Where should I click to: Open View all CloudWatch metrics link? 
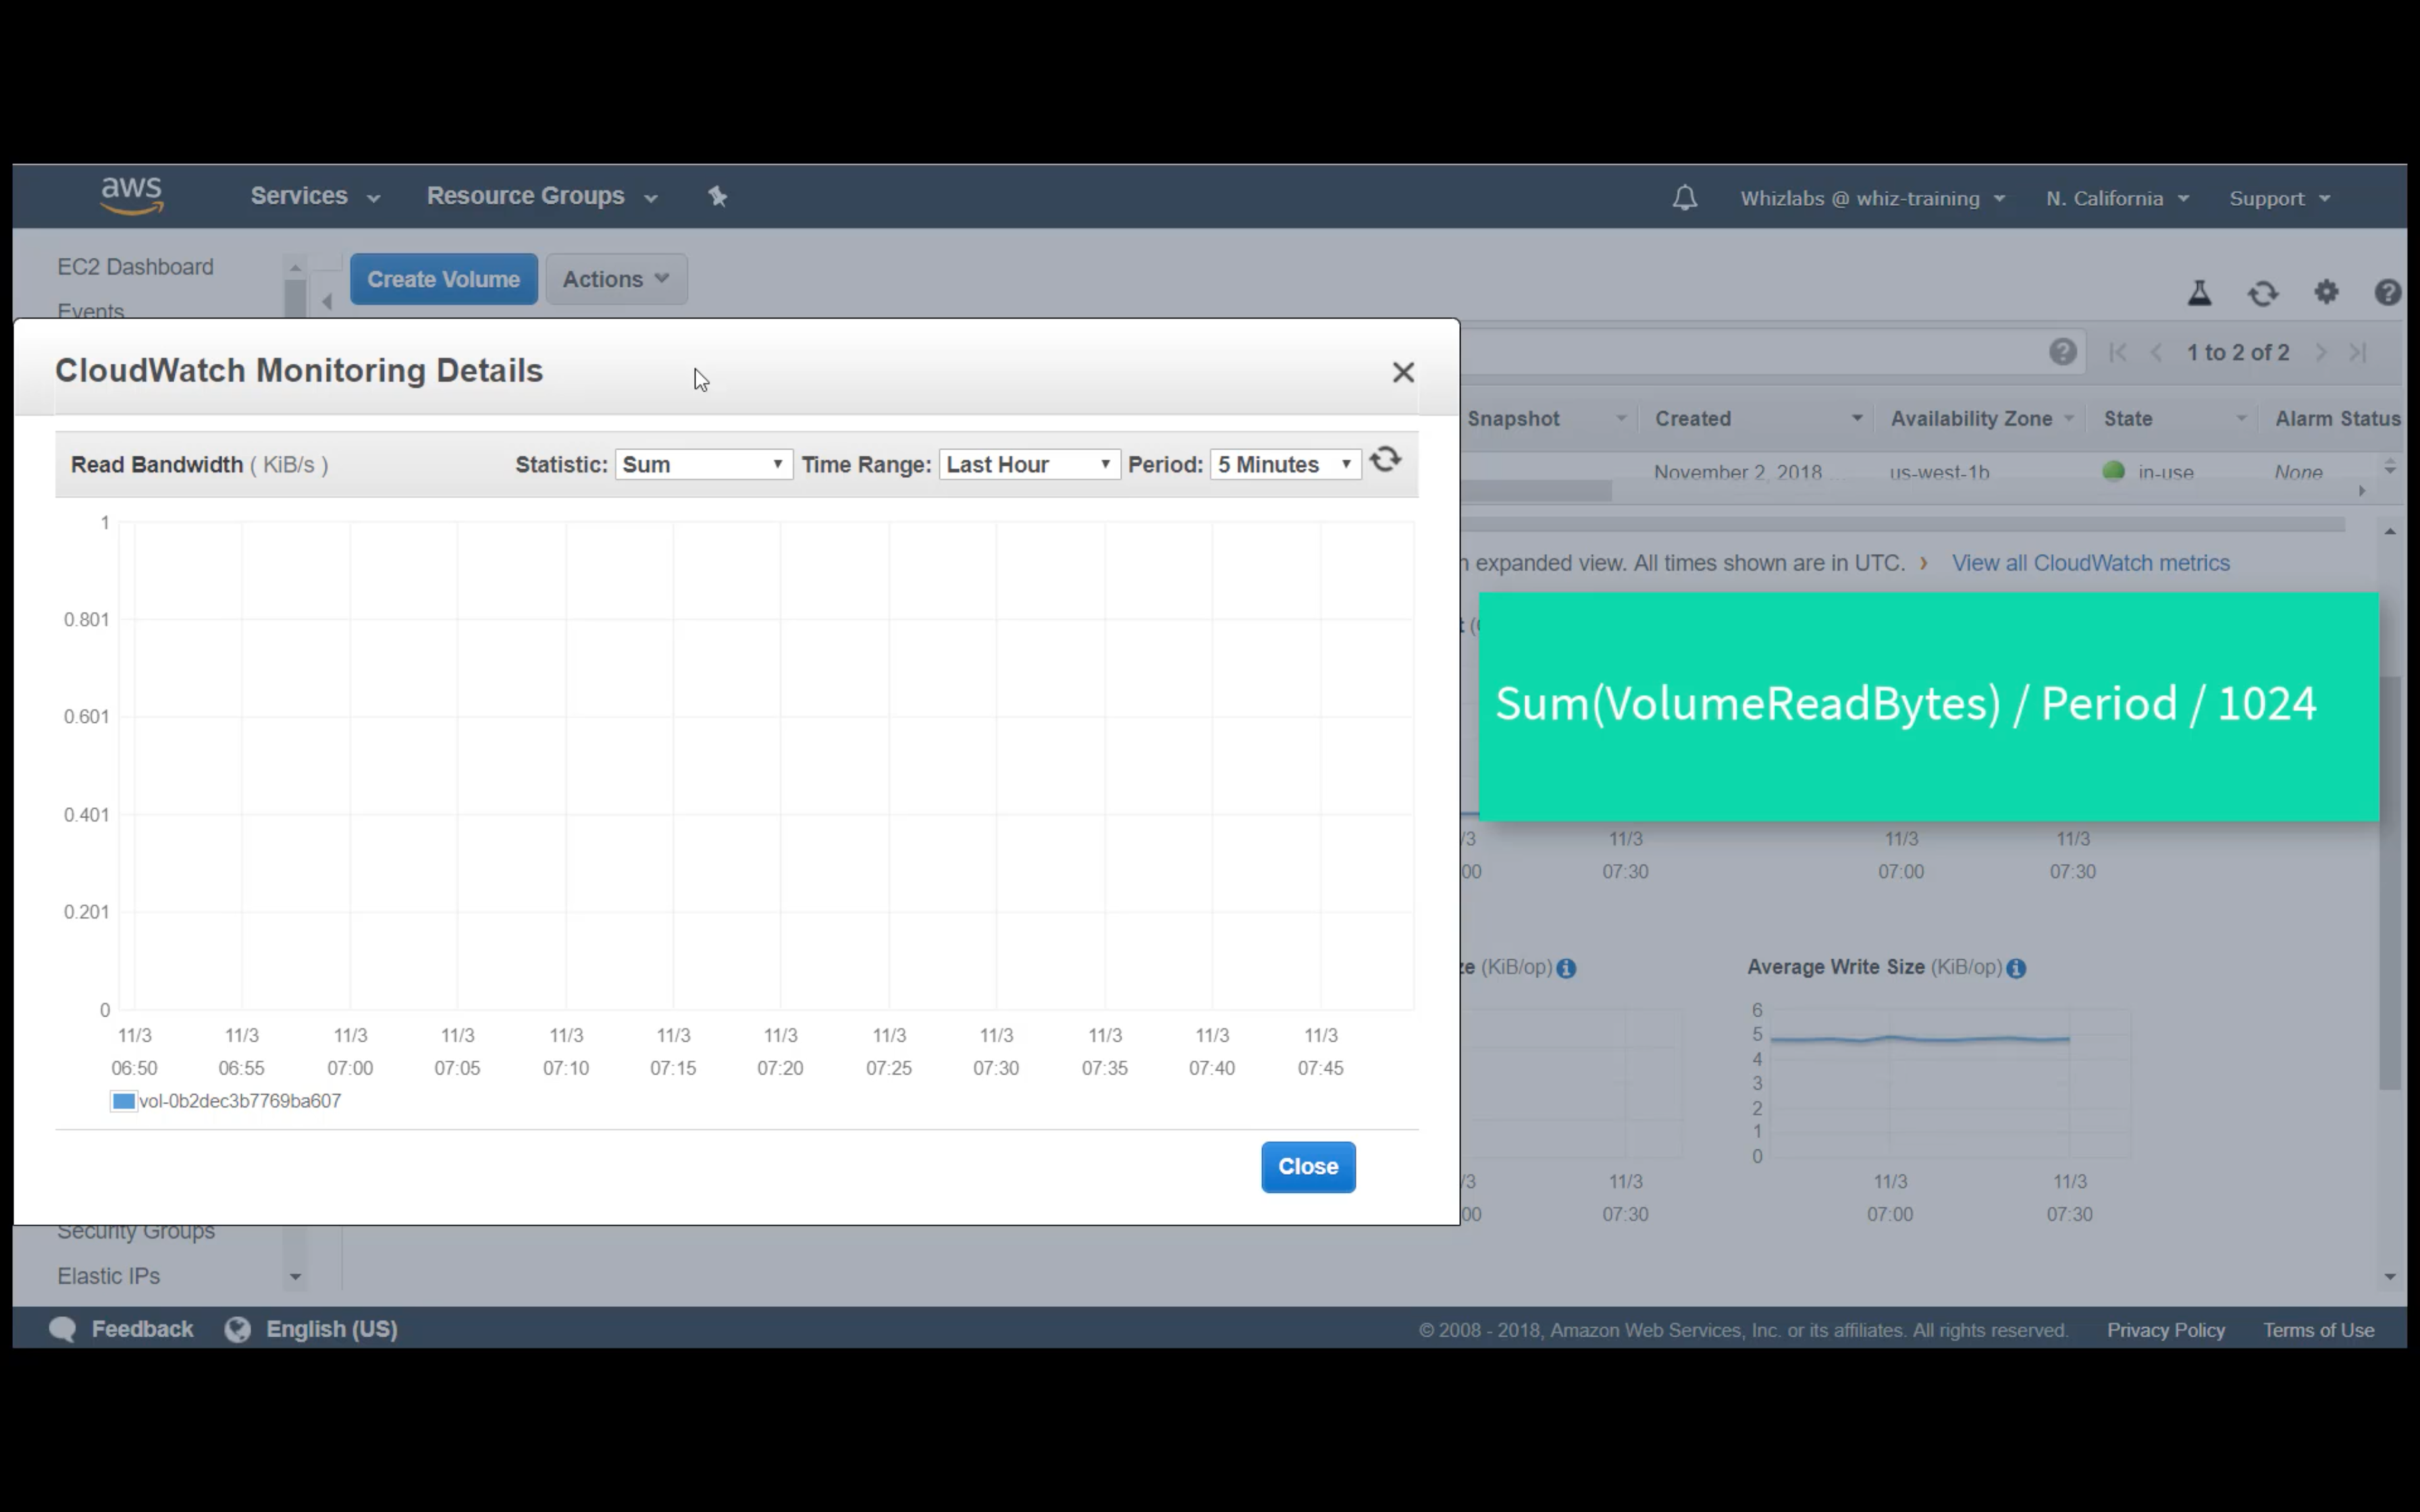[x=2090, y=563]
